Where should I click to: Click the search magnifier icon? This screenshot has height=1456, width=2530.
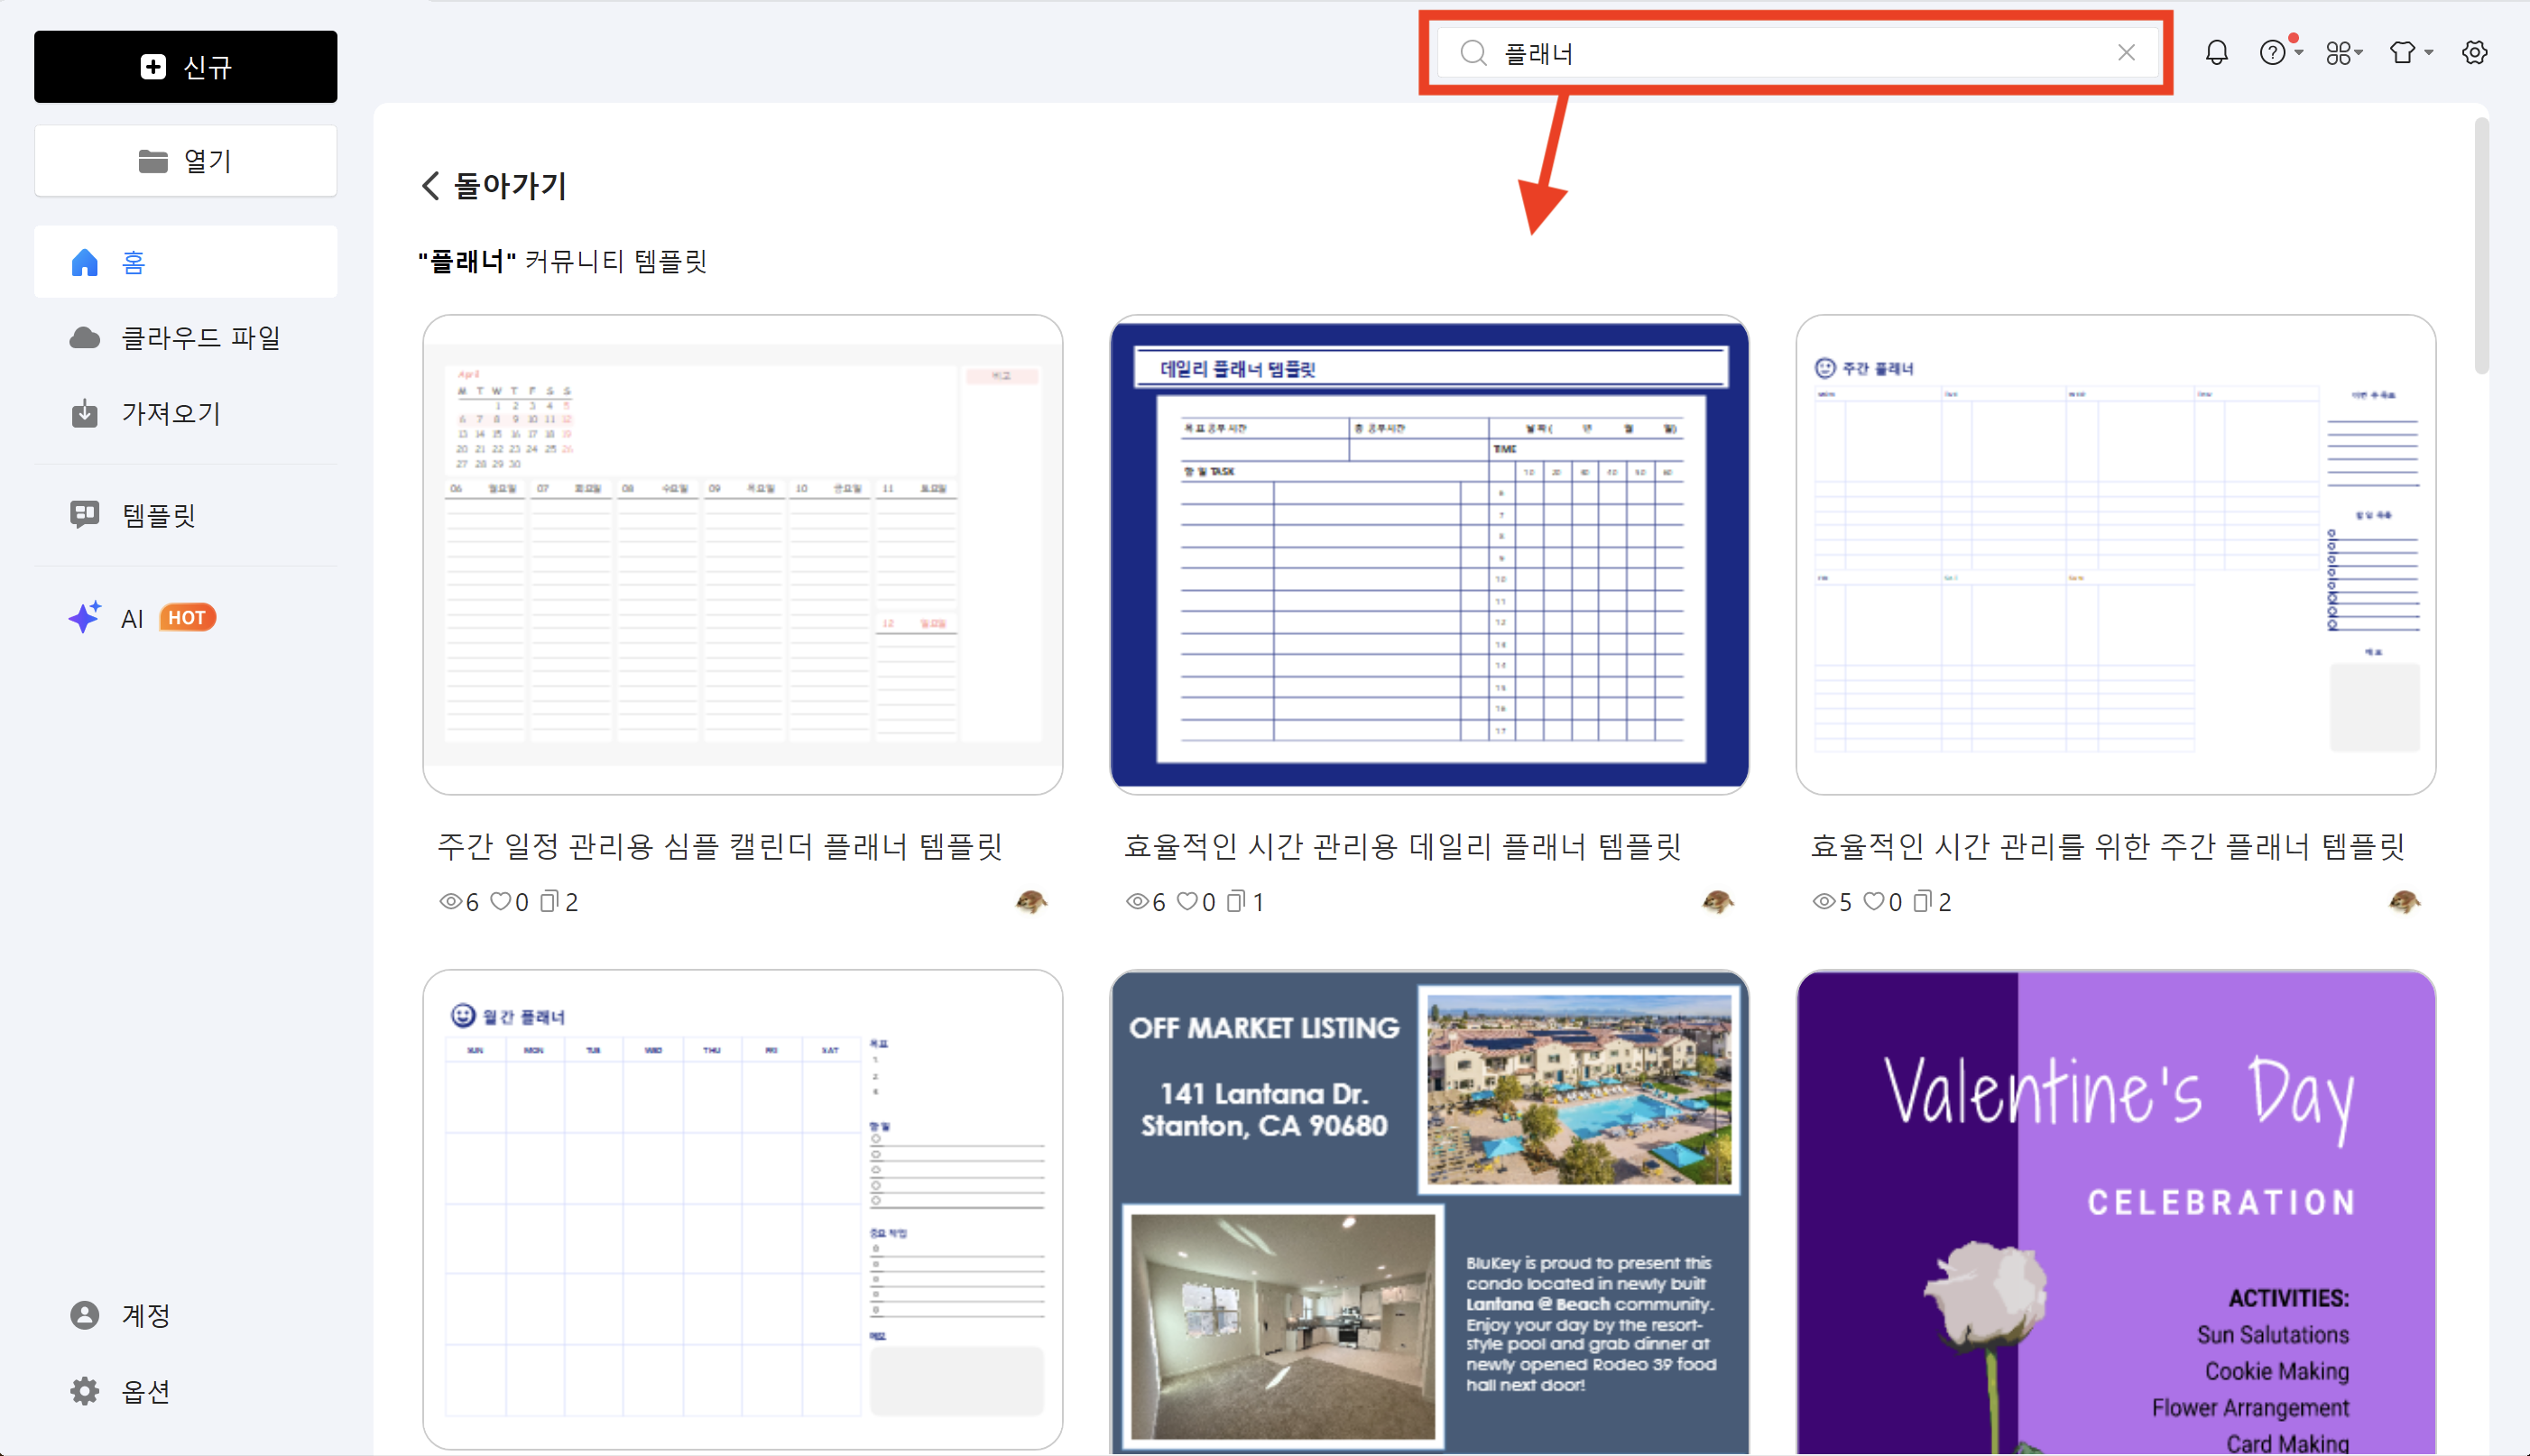click(x=1473, y=53)
